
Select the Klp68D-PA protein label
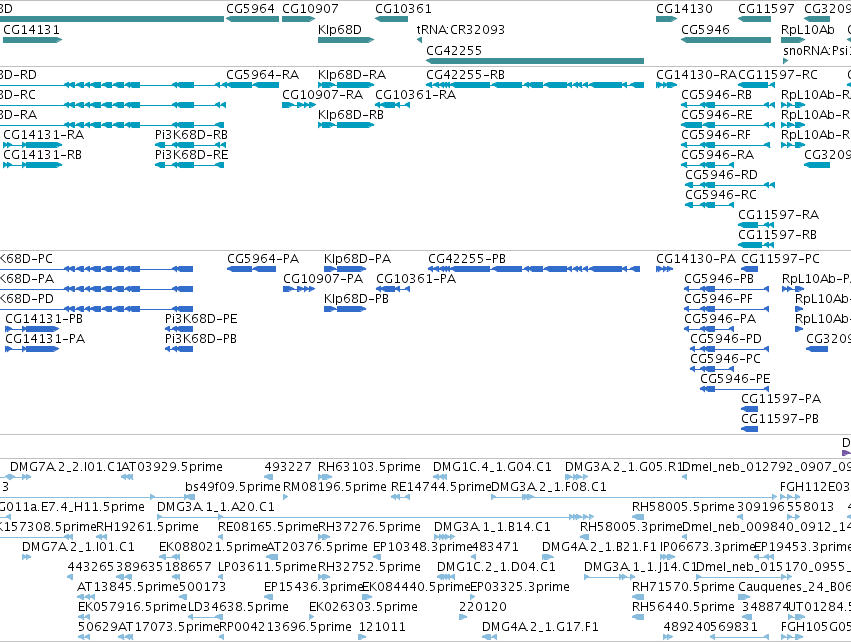tap(357, 259)
